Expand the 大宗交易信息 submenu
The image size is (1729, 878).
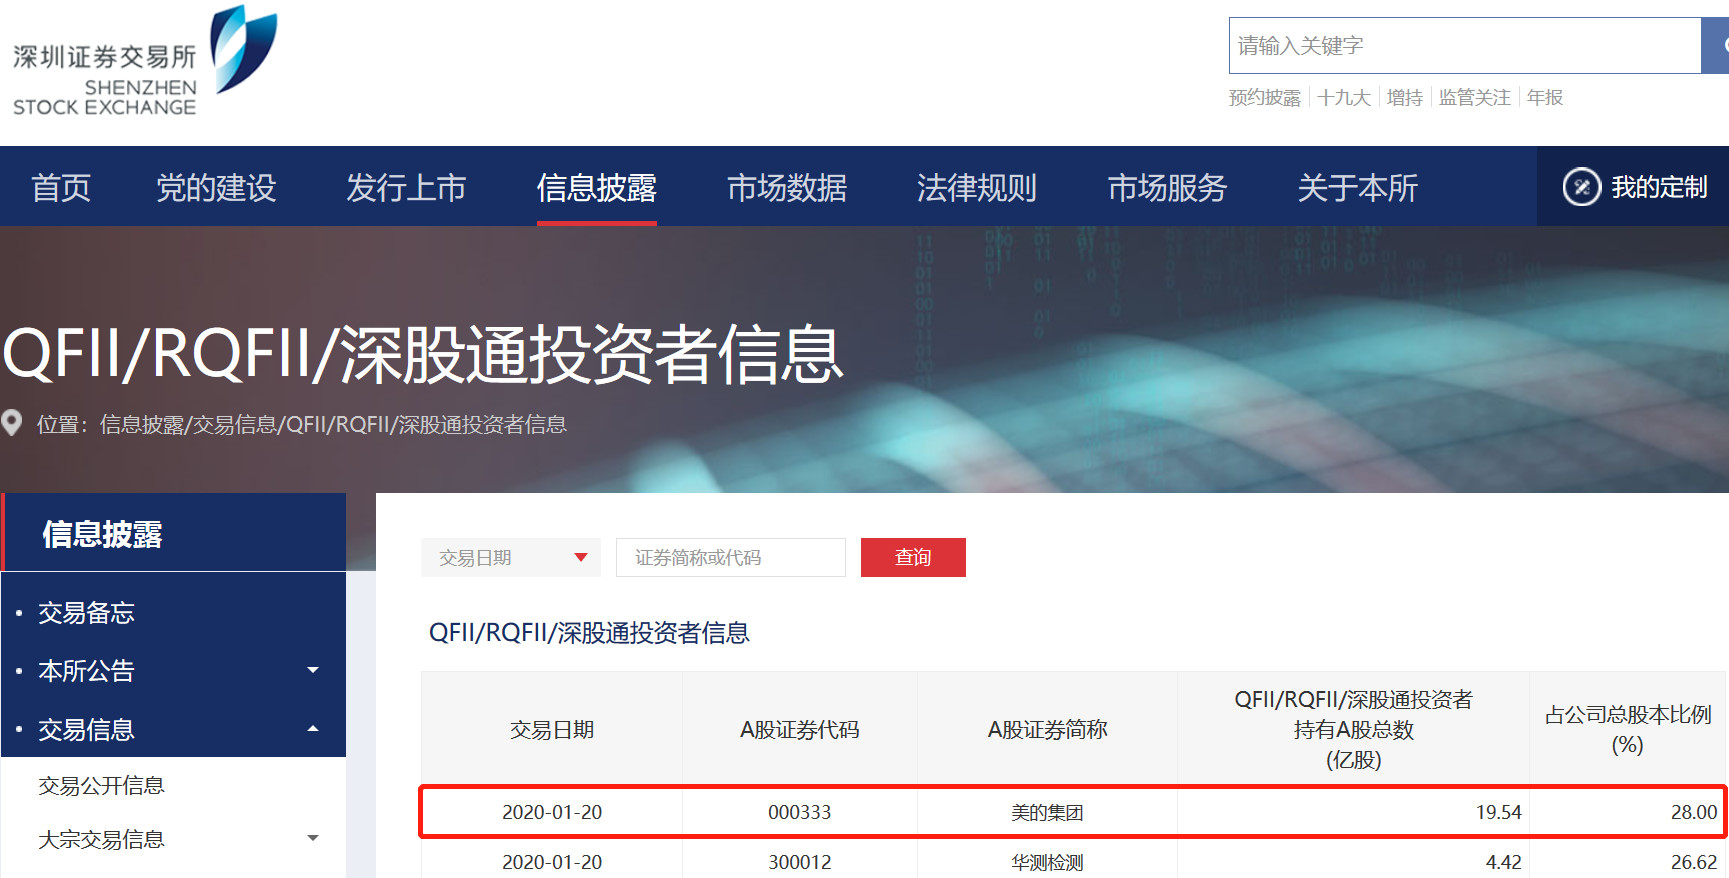point(313,839)
